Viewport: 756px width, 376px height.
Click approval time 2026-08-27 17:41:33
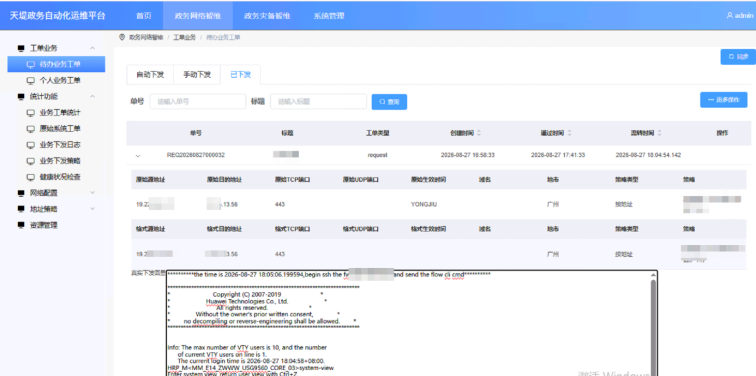(x=558, y=155)
